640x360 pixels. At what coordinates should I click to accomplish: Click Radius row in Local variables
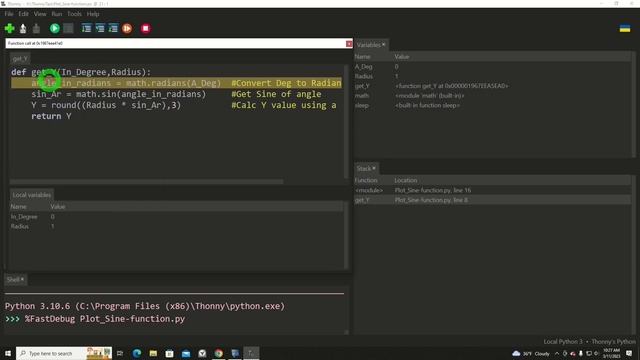[176, 227]
